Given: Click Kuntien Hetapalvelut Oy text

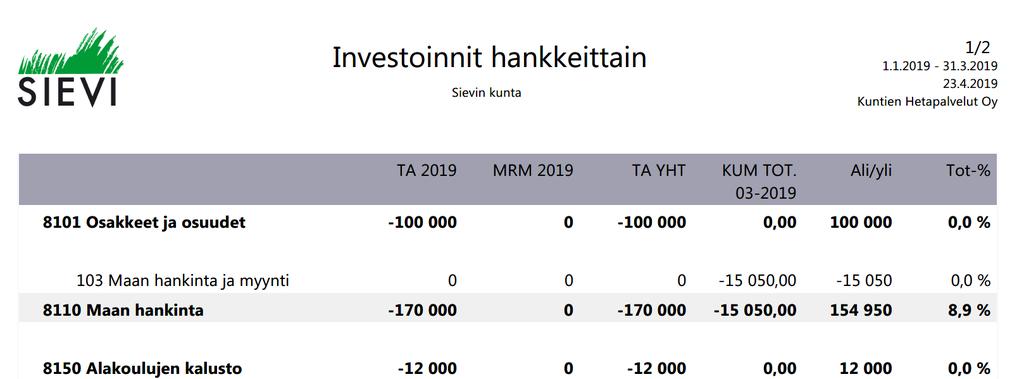Looking at the screenshot, I should 927,102.
